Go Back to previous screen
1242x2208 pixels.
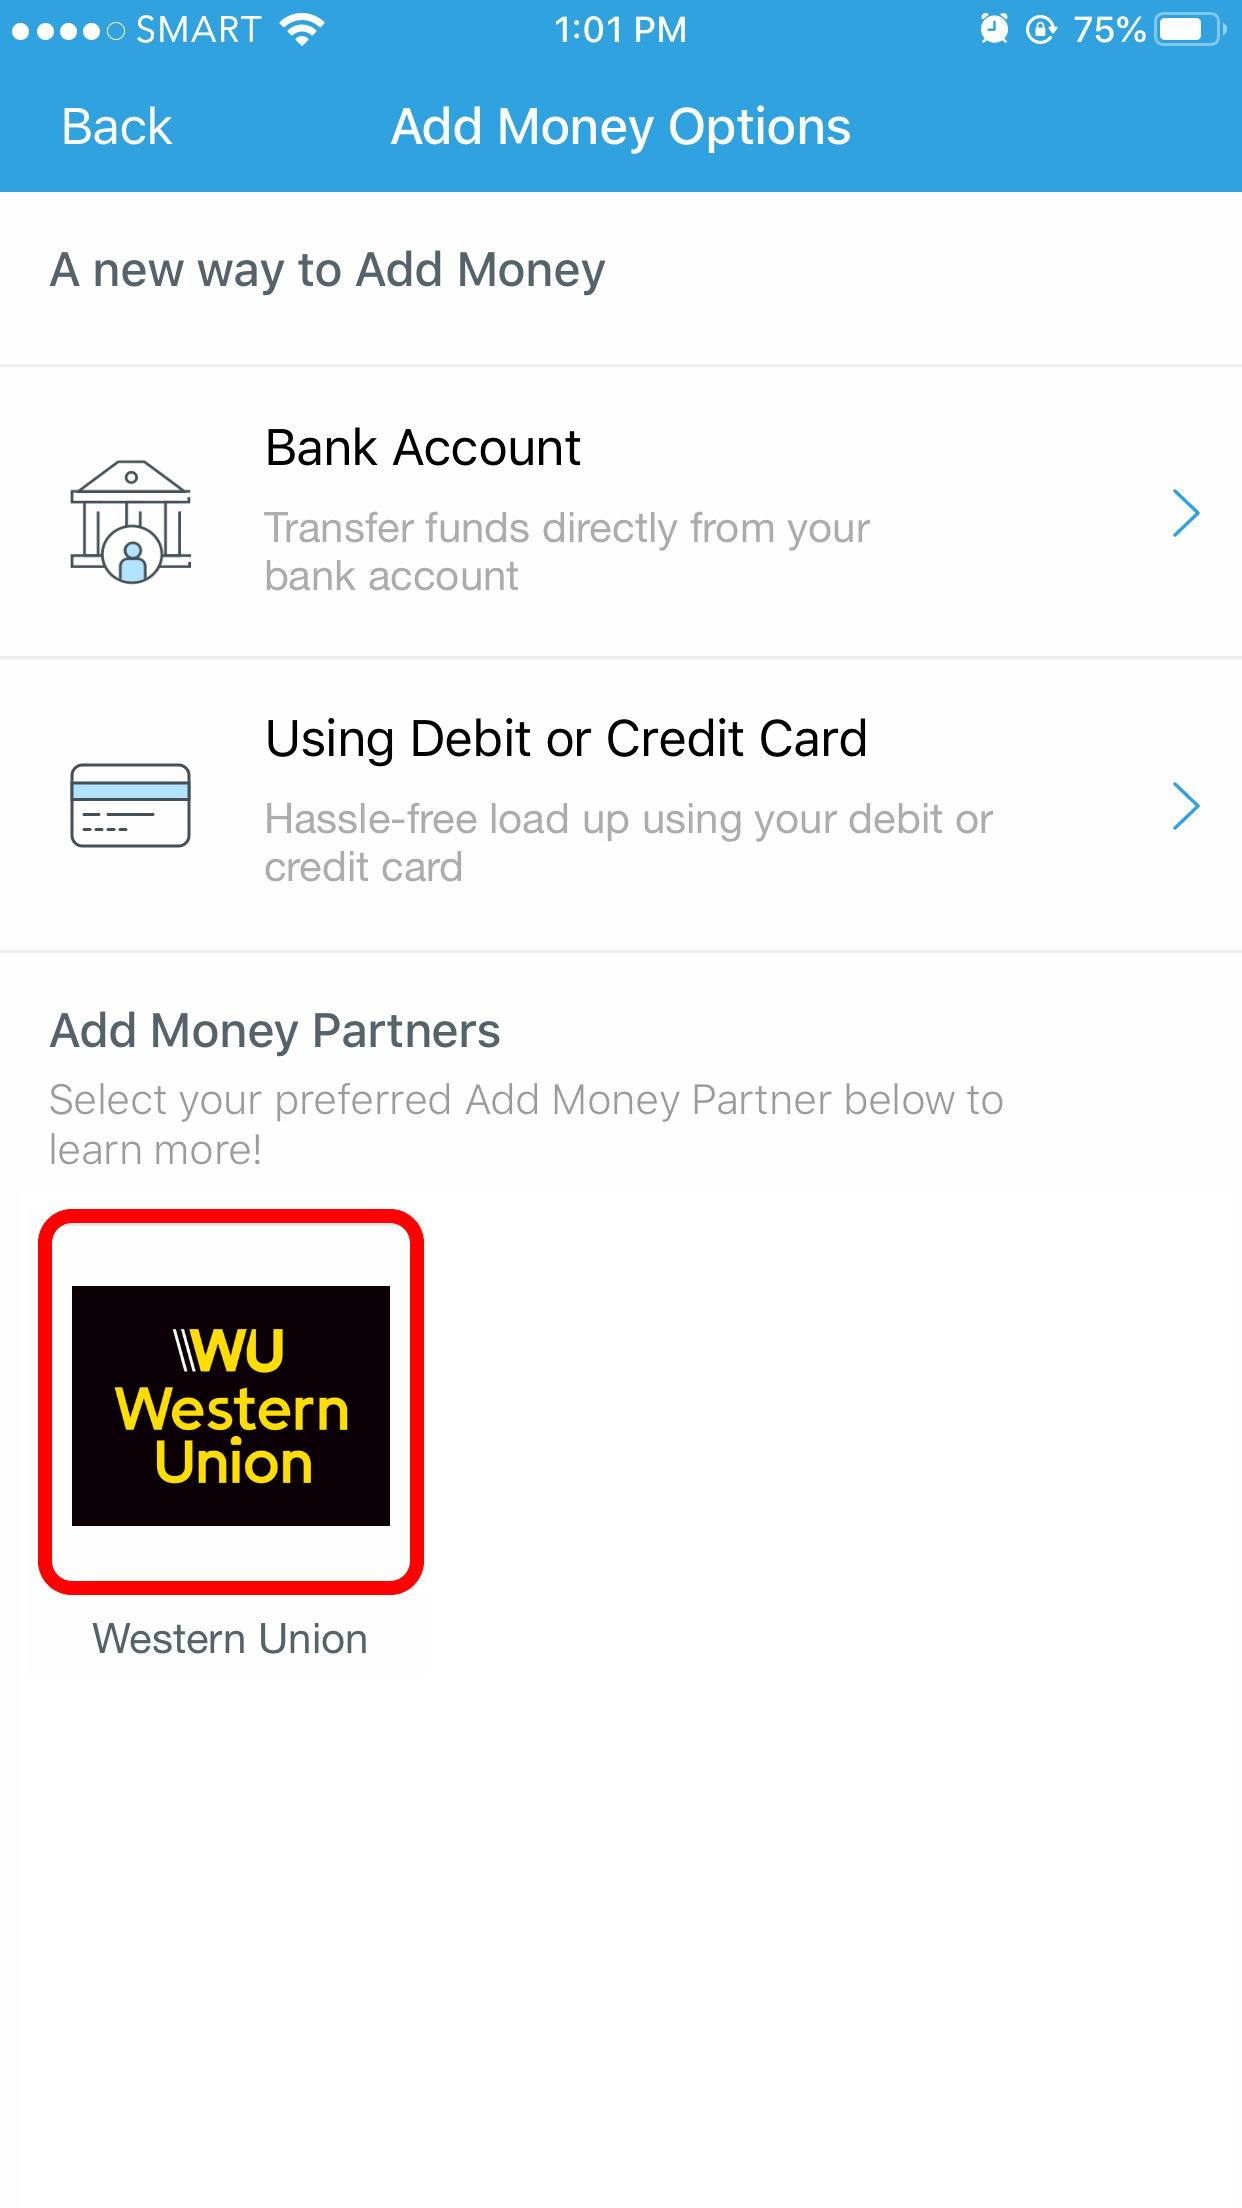(x=117, y=127)
